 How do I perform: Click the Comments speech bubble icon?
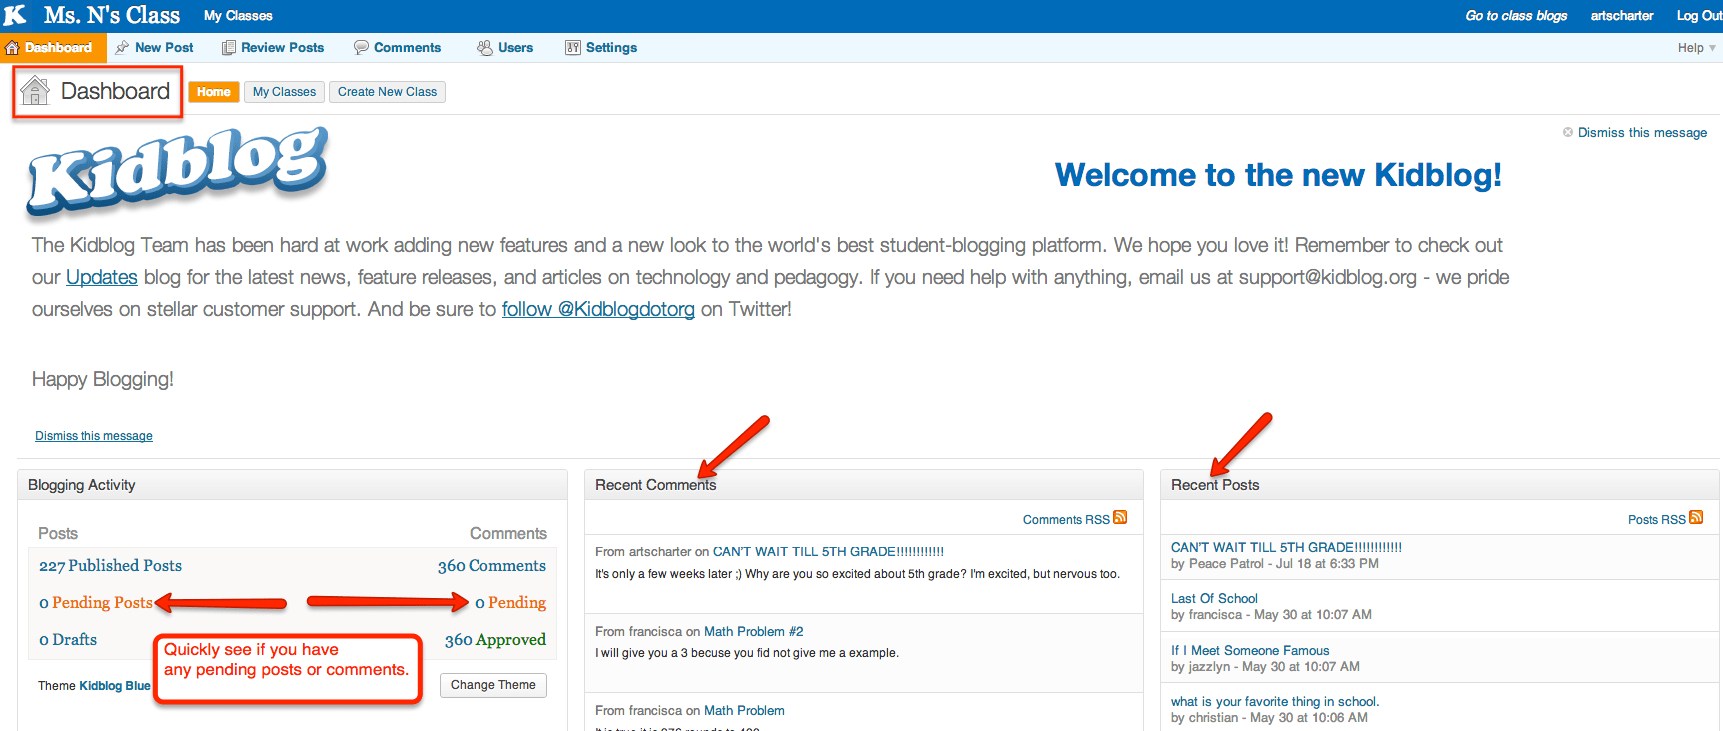tap(361, 48)
